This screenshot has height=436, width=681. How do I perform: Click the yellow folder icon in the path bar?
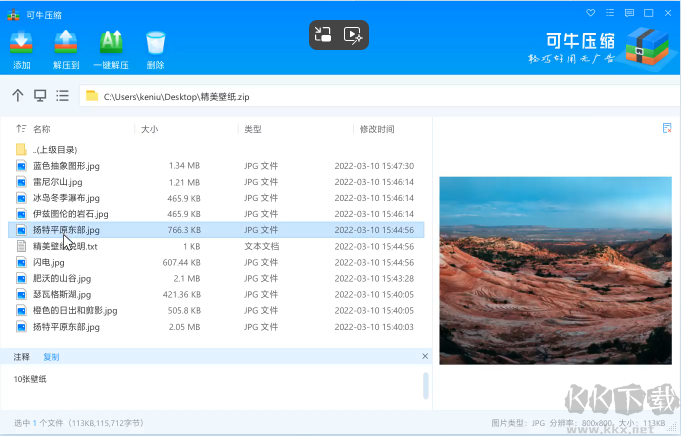(92, 96)
